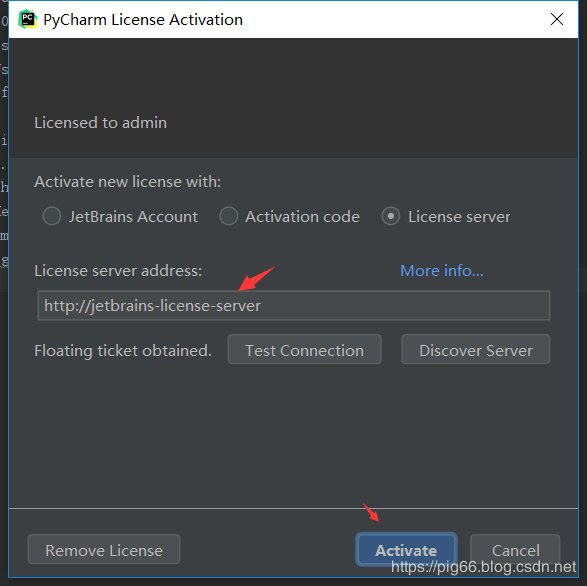
Task: Open the More info... link
Action: 442,270
